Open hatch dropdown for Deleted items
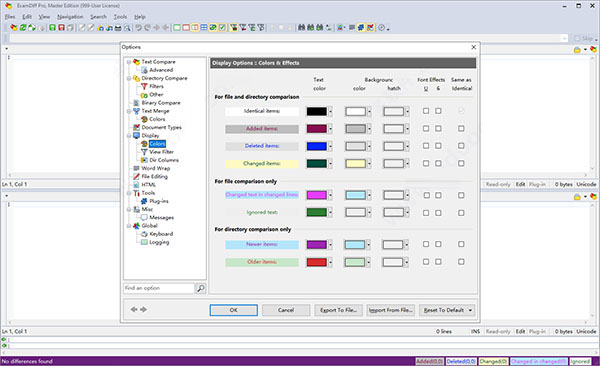The height and width of the screenshot is (366, 600). [x=407, y=146]
